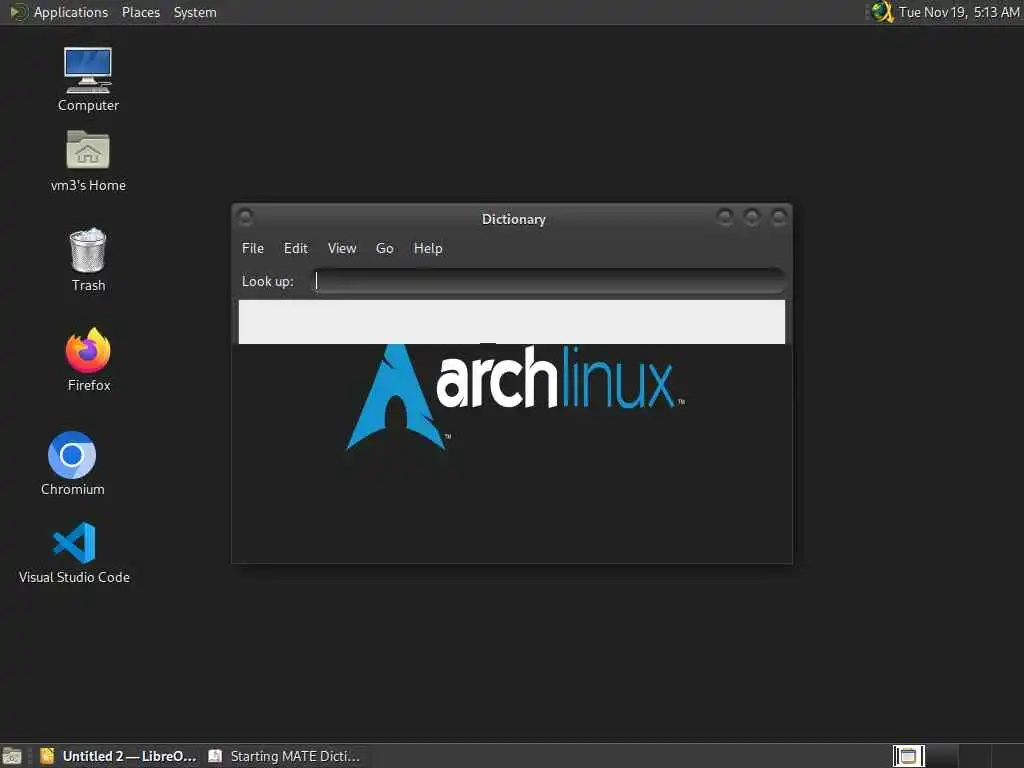Viewport: 1024px width, 768px height.
Task: Open the Go menu in Dictionary
Action: (x=384, y=248)
